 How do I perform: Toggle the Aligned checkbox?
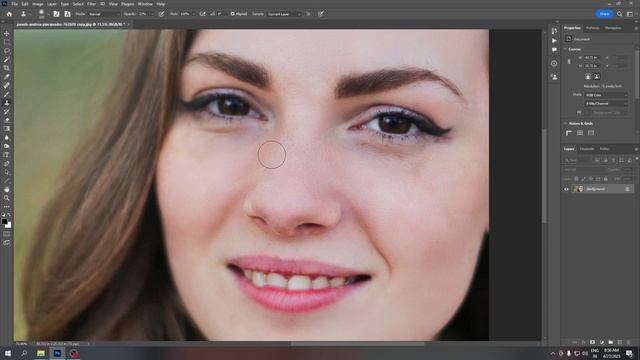click(233, 14)
